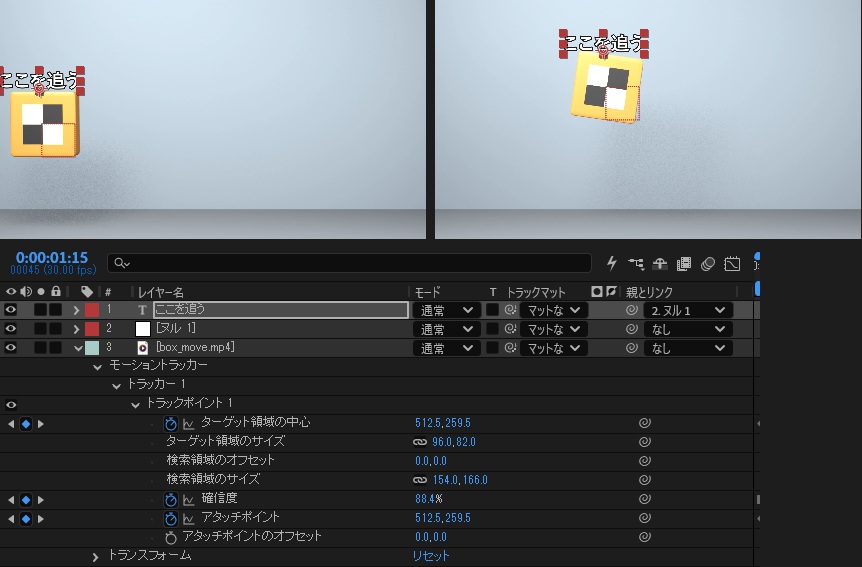Click red label color of ヌル 1 layer

pos(92,329)
